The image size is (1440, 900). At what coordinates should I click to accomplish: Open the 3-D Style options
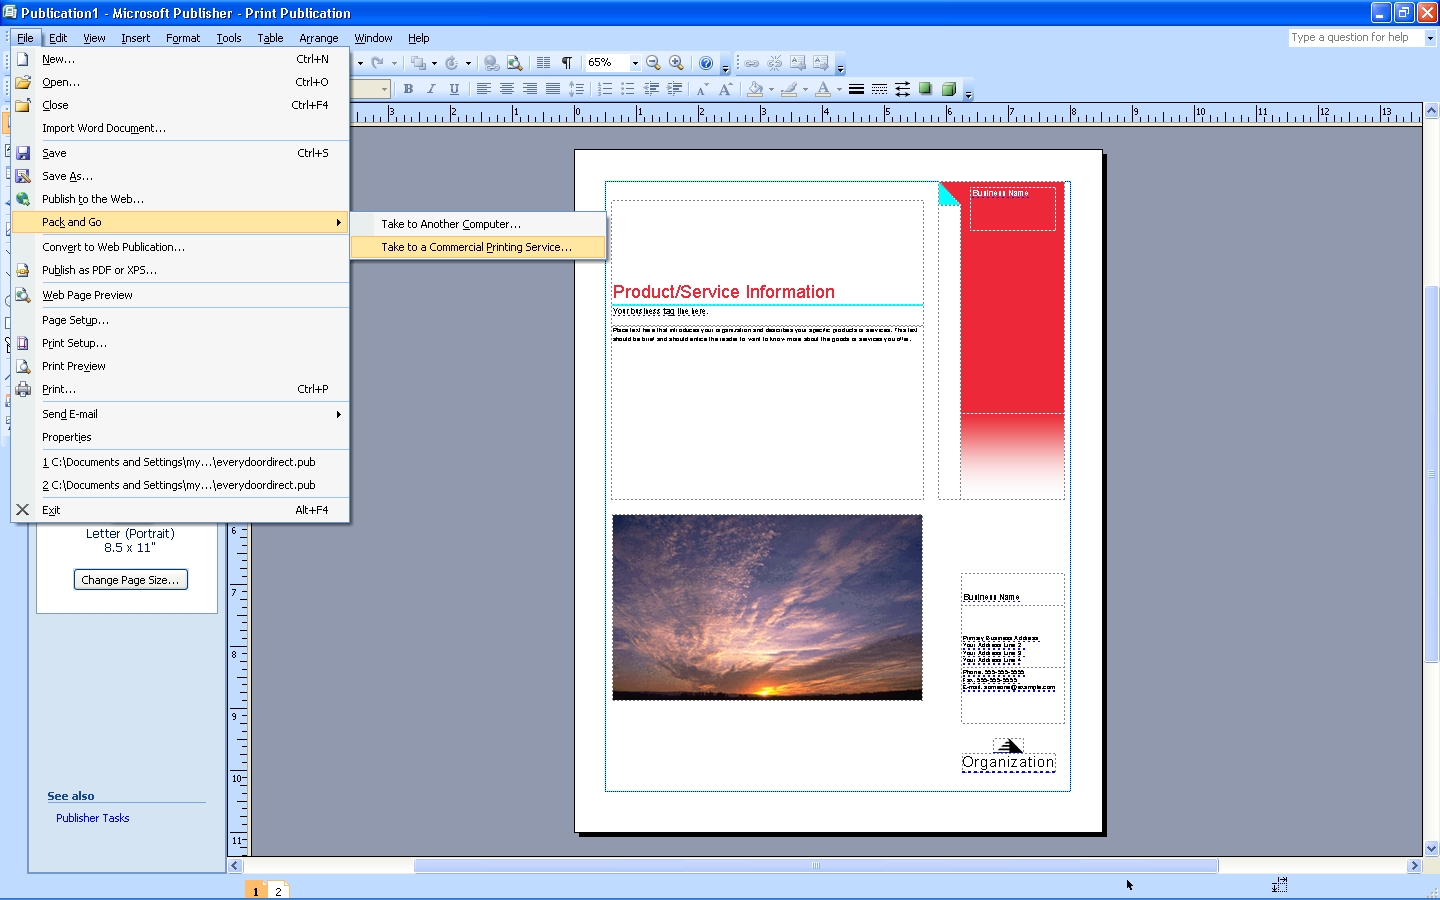[948, 89]
